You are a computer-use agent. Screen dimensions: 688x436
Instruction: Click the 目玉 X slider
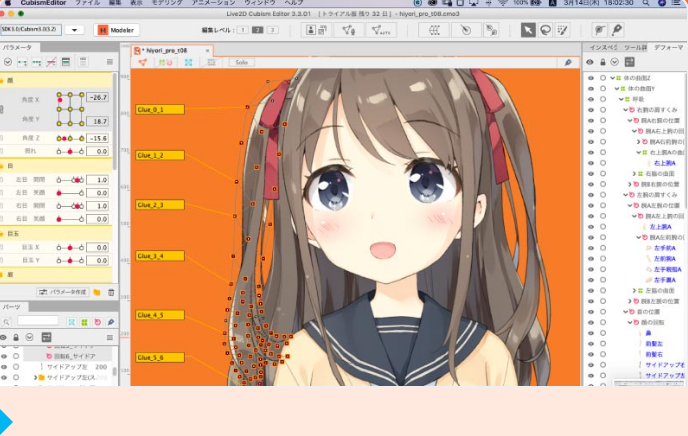[x=70, y=247]
